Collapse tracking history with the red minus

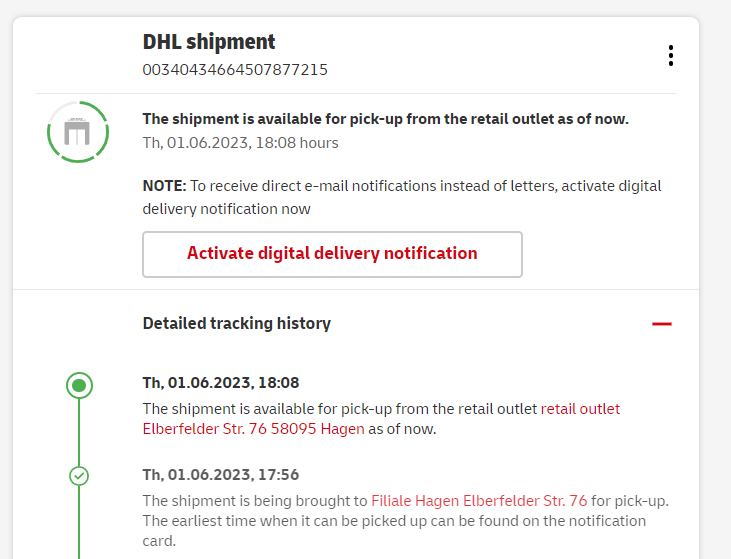coord(661,324)
